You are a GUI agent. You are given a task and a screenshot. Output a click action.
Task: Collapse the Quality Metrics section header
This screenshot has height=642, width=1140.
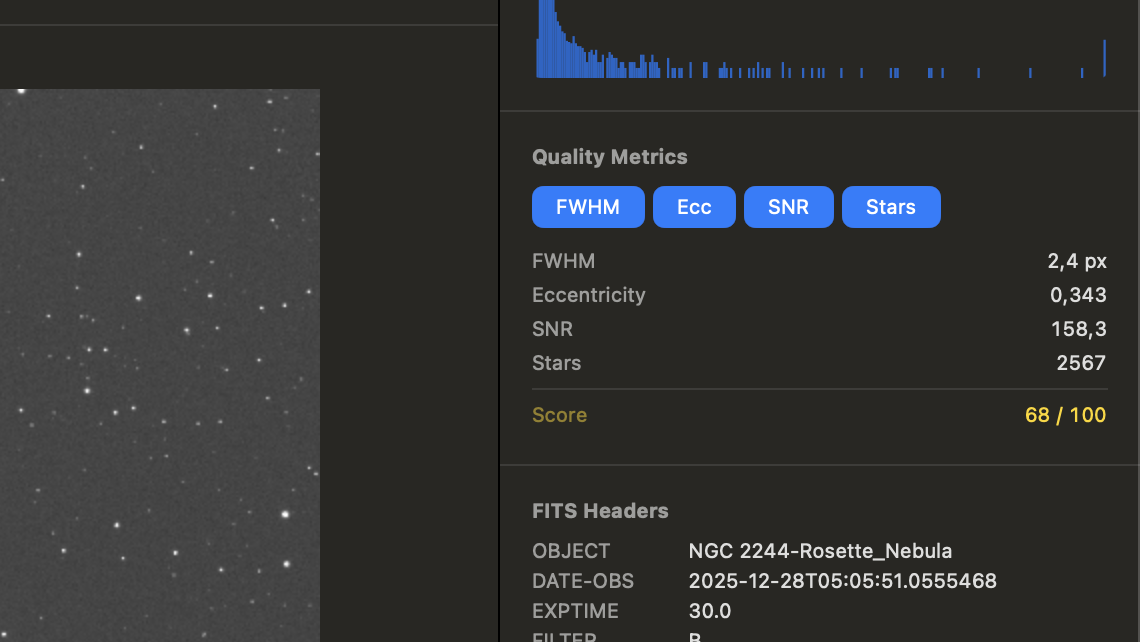pos(609,157)
